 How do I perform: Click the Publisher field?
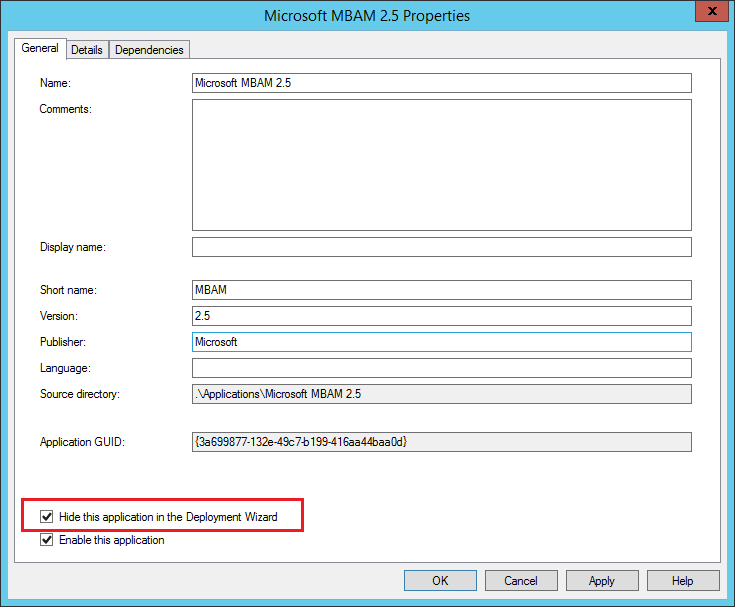(x=442, y=342)
